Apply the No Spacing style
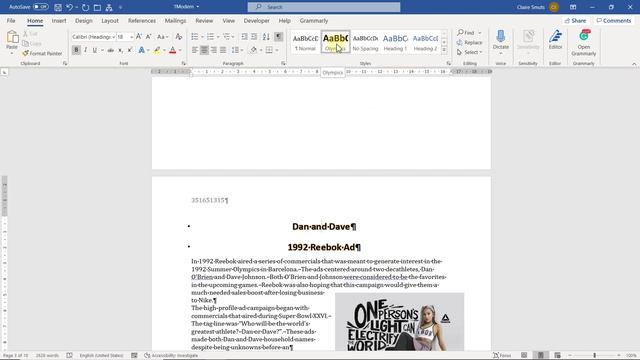The width and height of the screenshot is (640, 360). coord(365,42)
